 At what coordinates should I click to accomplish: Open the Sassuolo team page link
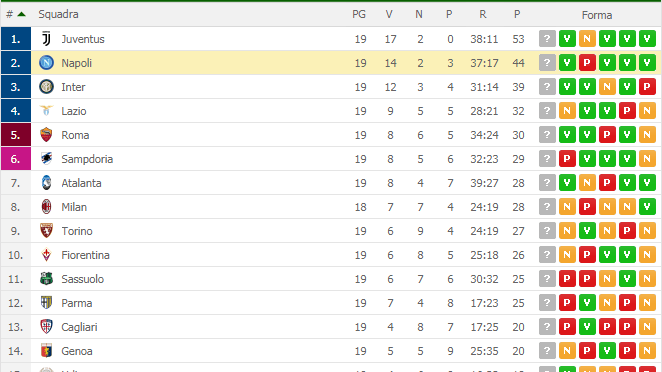[x=83, y=279]
